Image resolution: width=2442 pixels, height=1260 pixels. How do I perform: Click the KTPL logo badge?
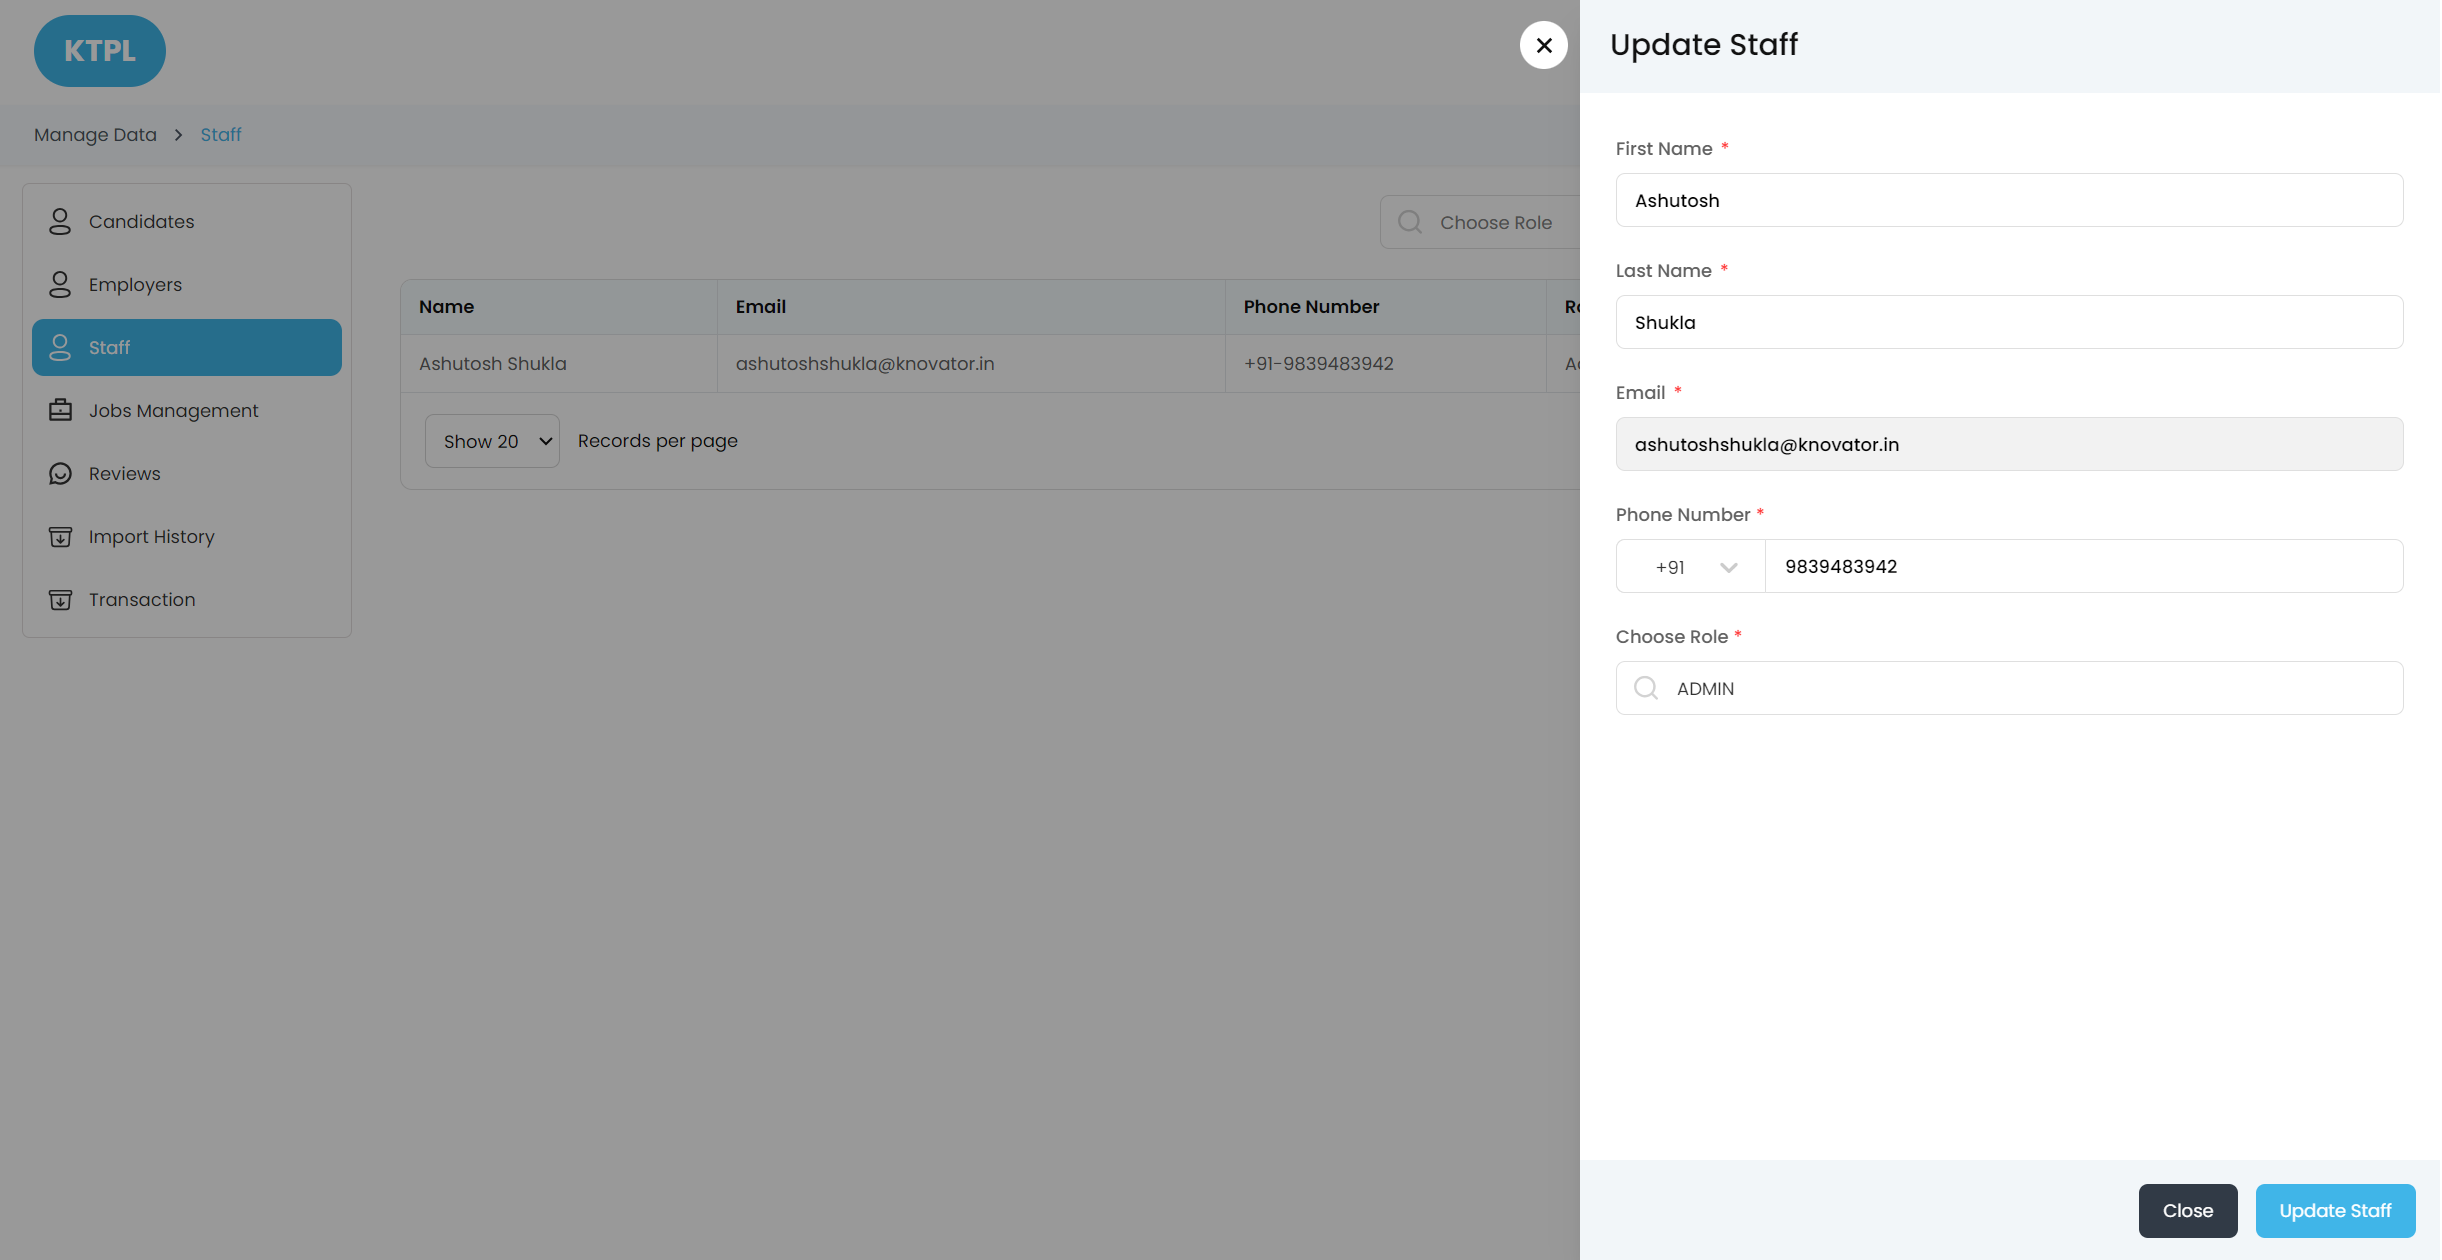(x=100, y=51)
